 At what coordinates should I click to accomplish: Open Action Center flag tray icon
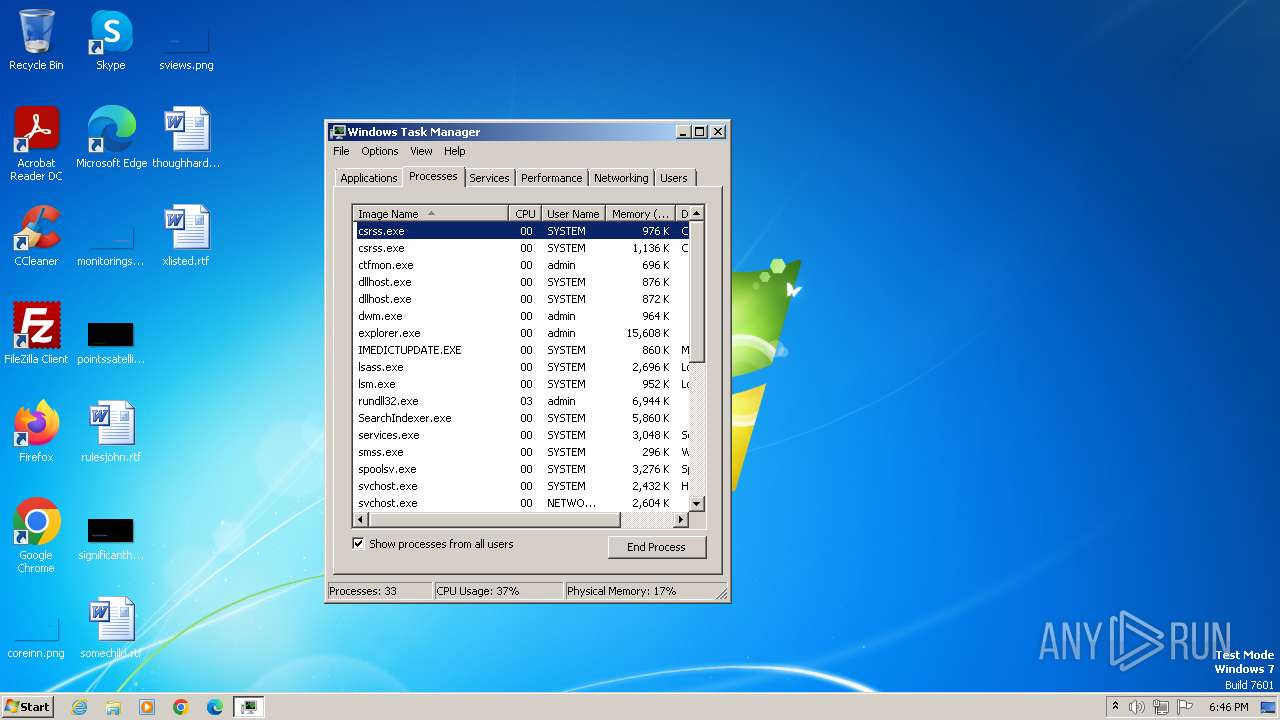click(1185, 707)
